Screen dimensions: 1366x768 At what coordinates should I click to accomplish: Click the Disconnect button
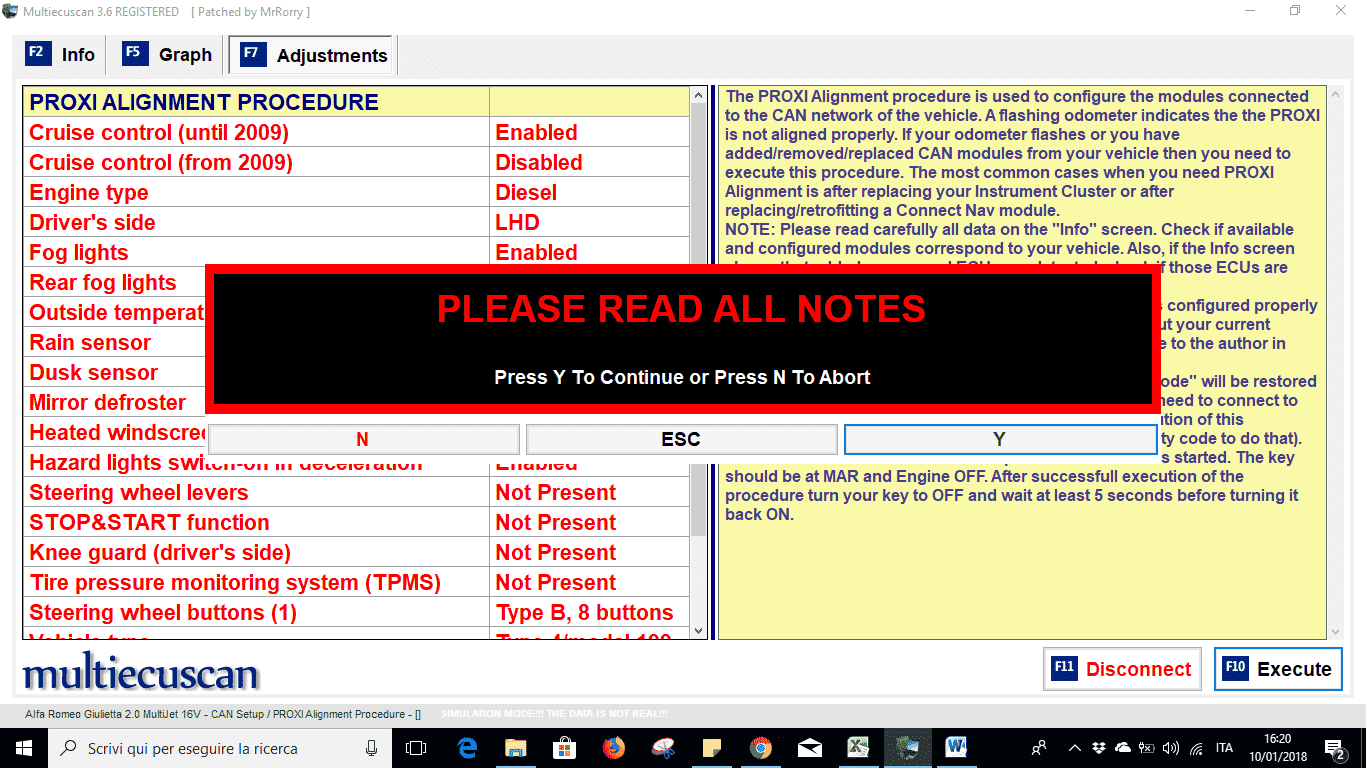(x=1119, y=669)
